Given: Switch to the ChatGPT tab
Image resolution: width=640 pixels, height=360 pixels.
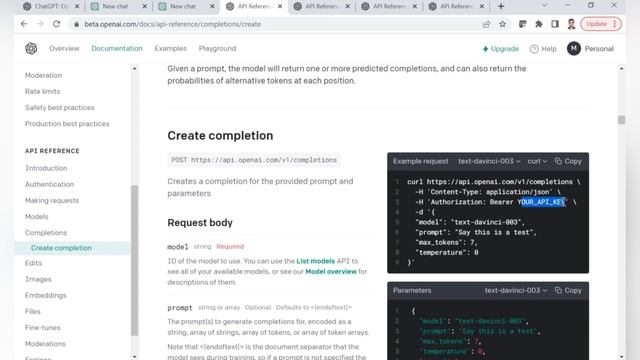Looking at the screenshot, I should [x=51, y=6].
